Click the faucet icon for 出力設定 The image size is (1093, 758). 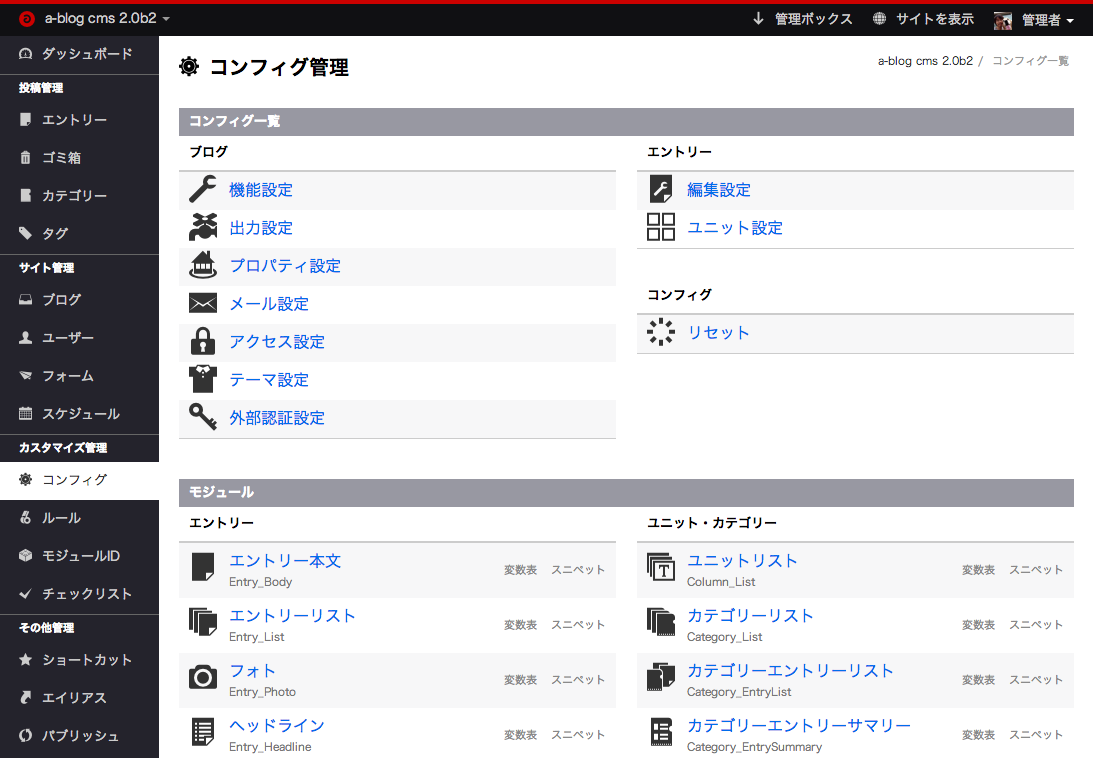click(x=203, y=228)
